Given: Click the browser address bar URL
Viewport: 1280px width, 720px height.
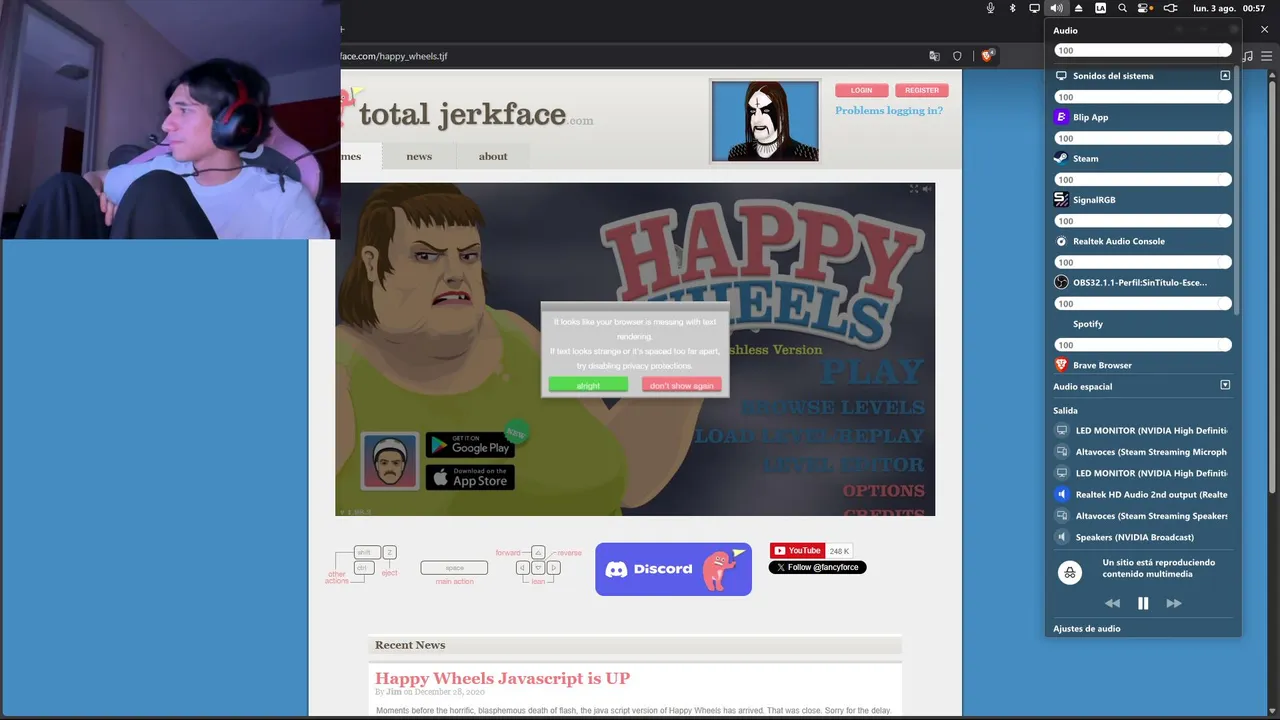Looking at the screenshot, I should click(x=394, y=56).
